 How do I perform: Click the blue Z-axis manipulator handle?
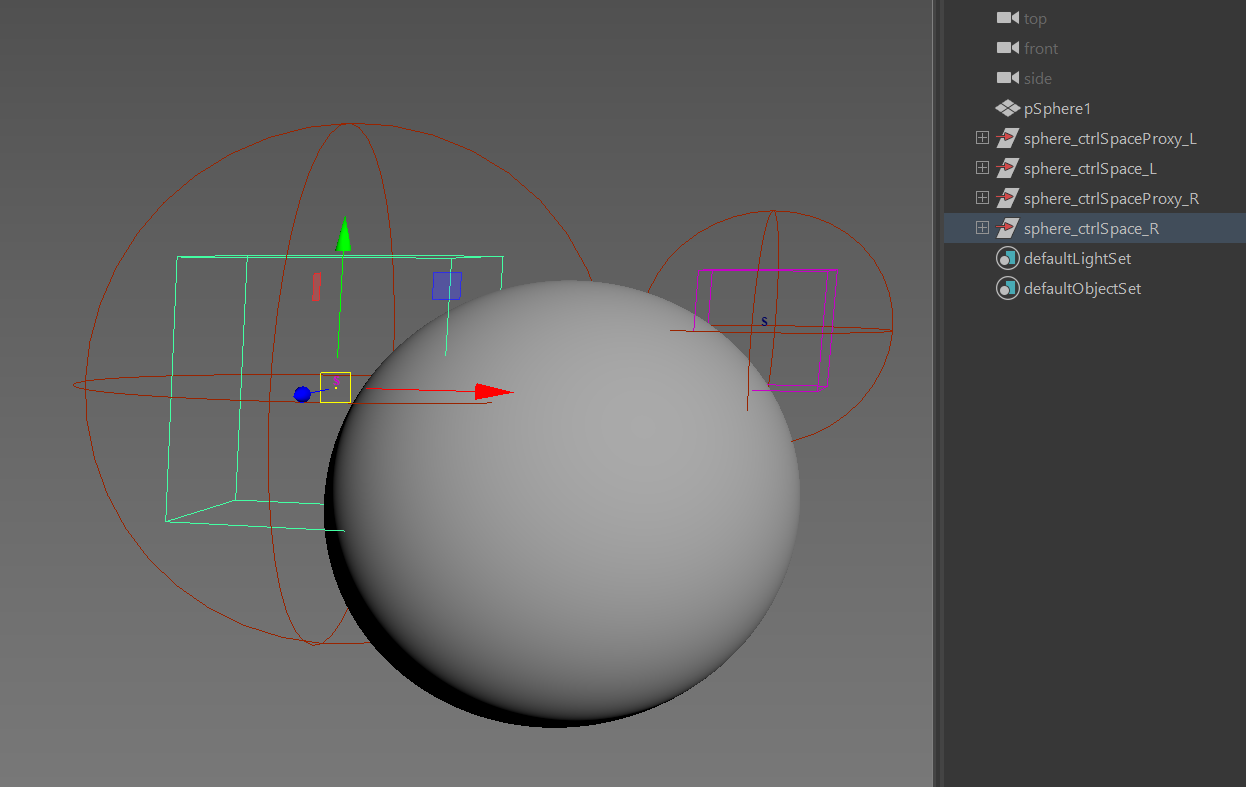click(x=302, y=394)
